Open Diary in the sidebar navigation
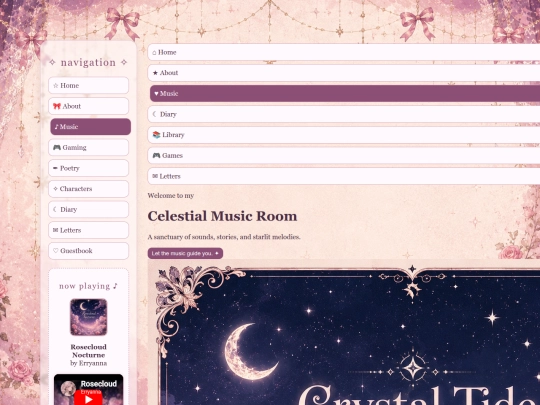 coord(89,209)
